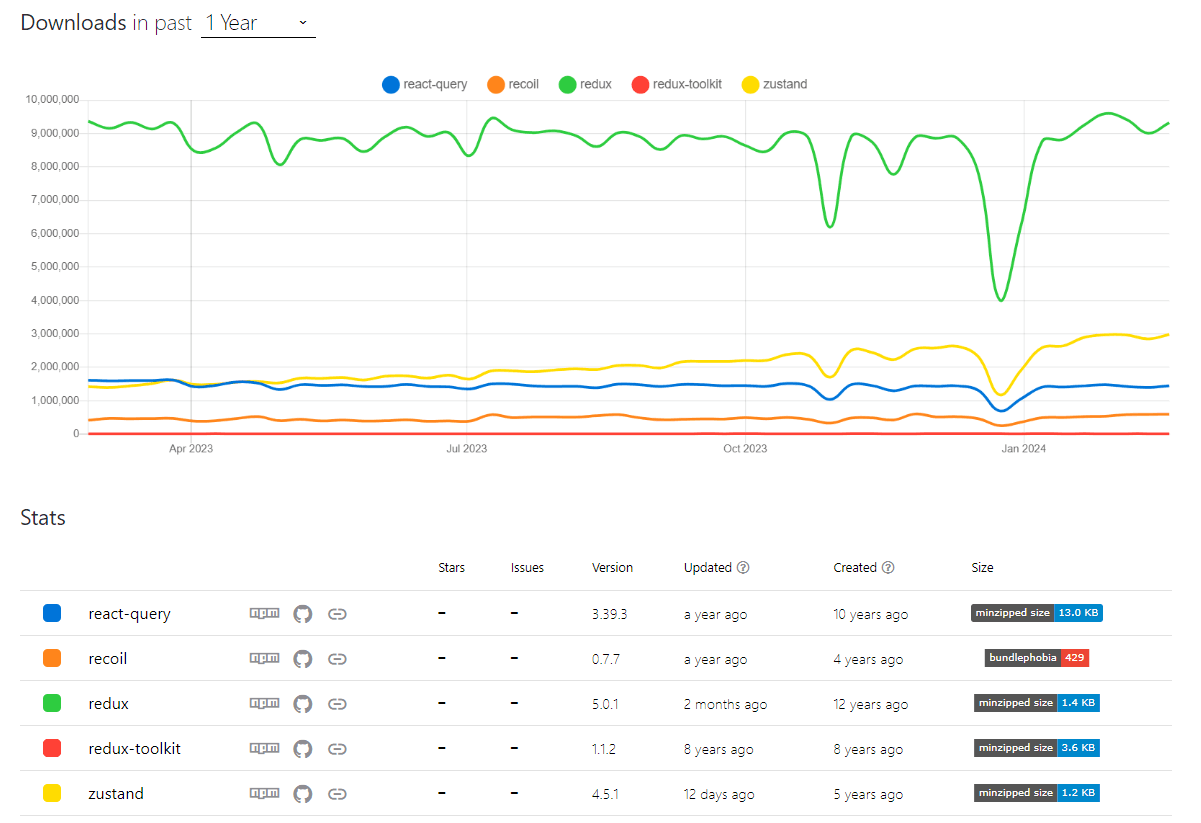The image size is (1201, 823).
Task: Click the Stars column header
Action: (x=451, y=568)
